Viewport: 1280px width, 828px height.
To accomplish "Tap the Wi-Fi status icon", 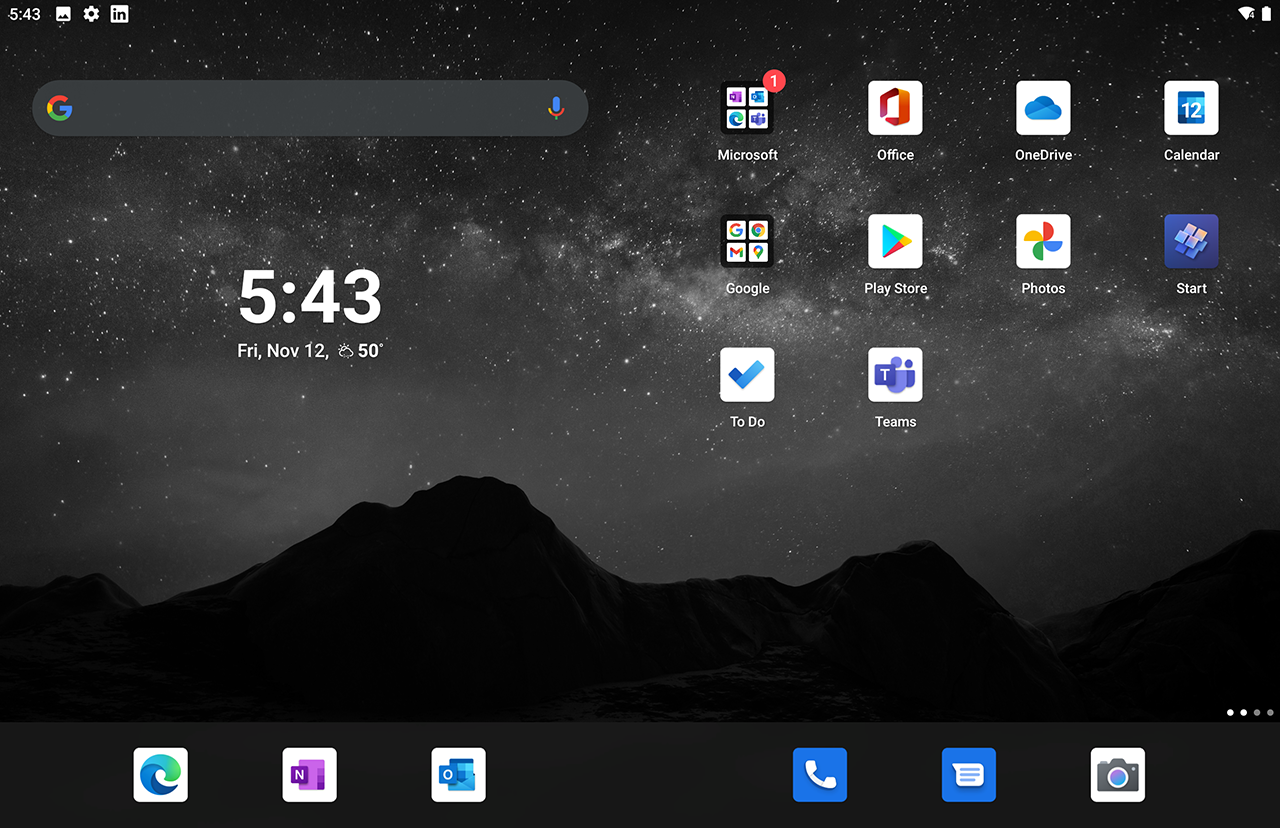I will click(x=1246, y=14).
